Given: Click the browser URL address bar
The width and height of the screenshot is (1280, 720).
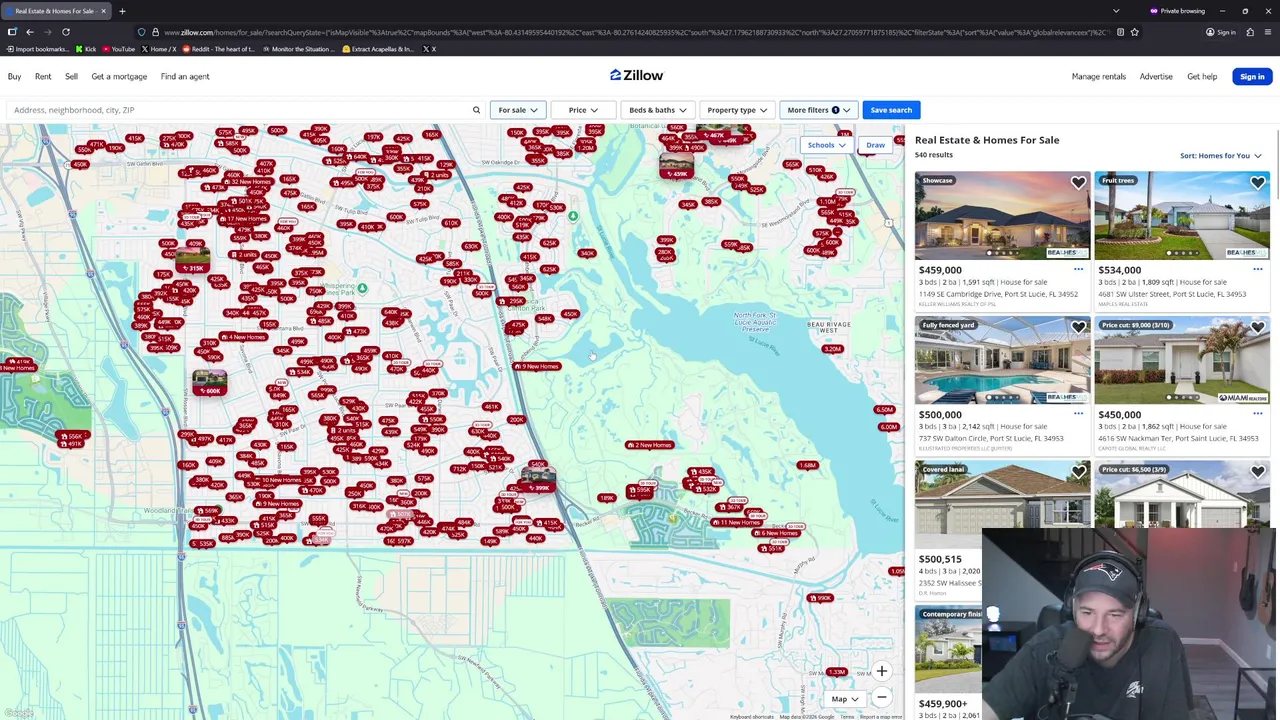Looking at the screenshot, I should coord(635,32).
